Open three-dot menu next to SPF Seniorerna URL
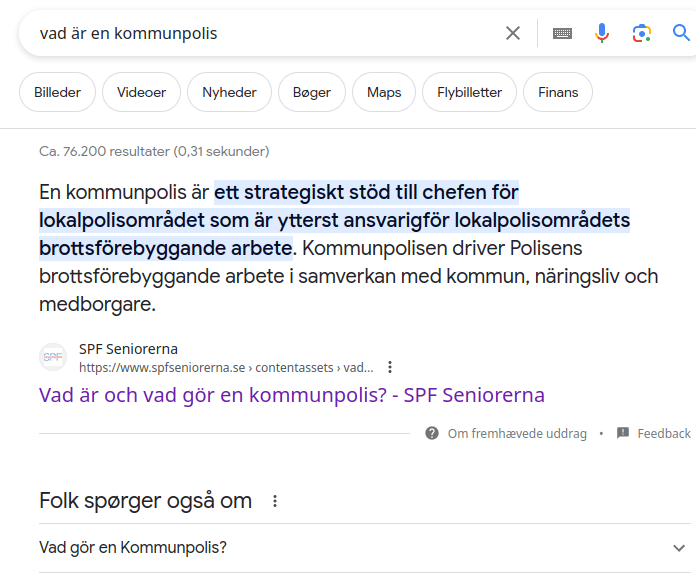 [390, 366]
